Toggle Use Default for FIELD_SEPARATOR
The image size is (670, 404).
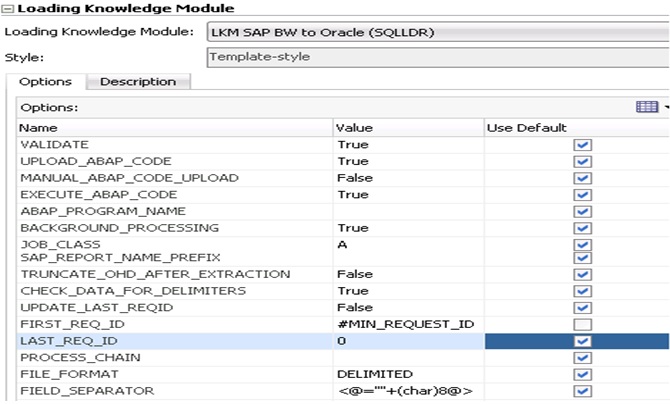[x=582, y=391]
